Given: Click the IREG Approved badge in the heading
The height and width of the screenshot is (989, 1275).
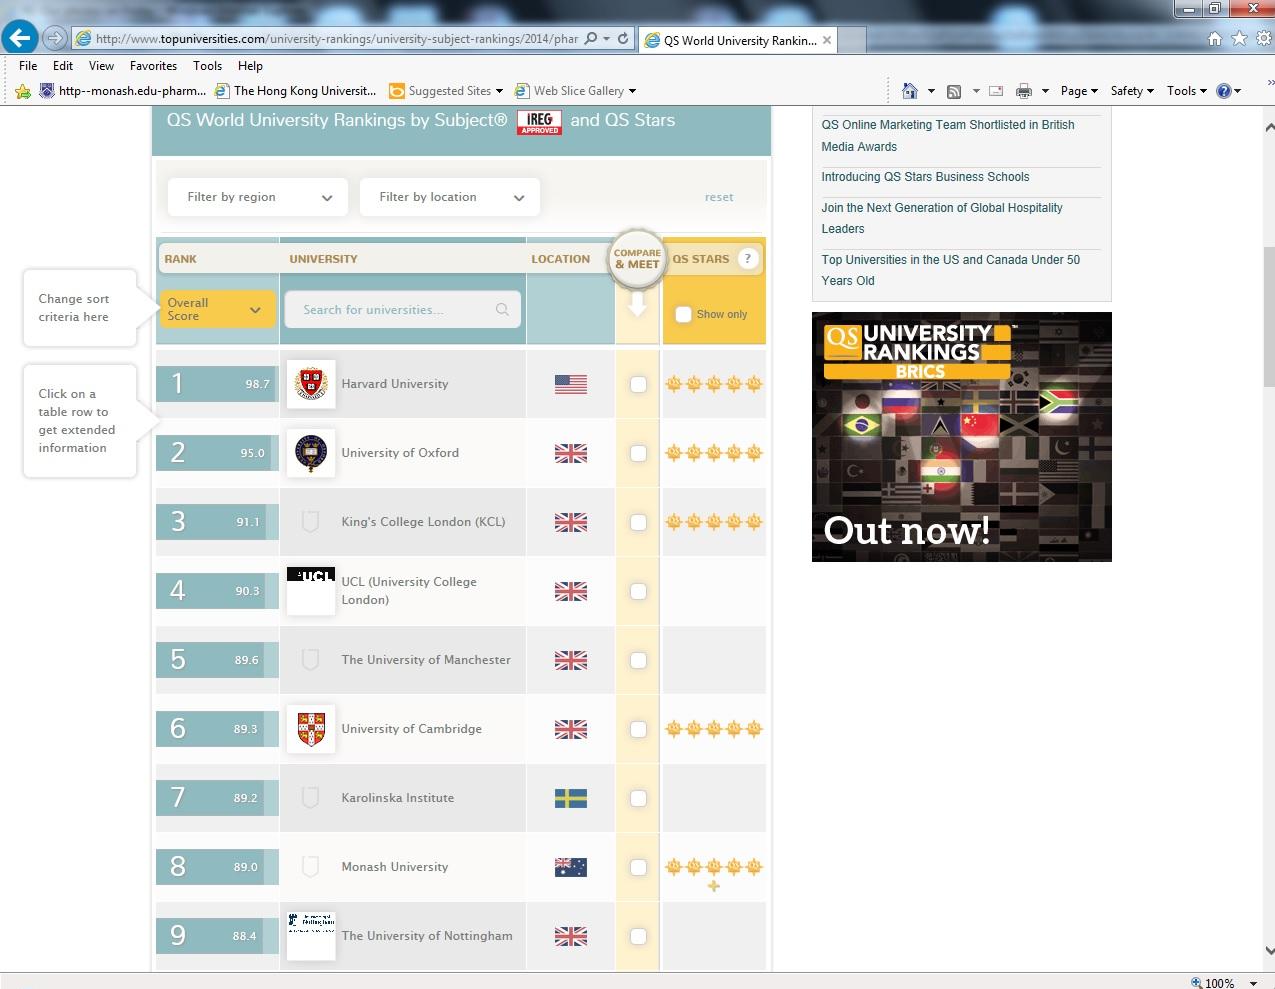Looking at the screenshot, I should 539,122.
